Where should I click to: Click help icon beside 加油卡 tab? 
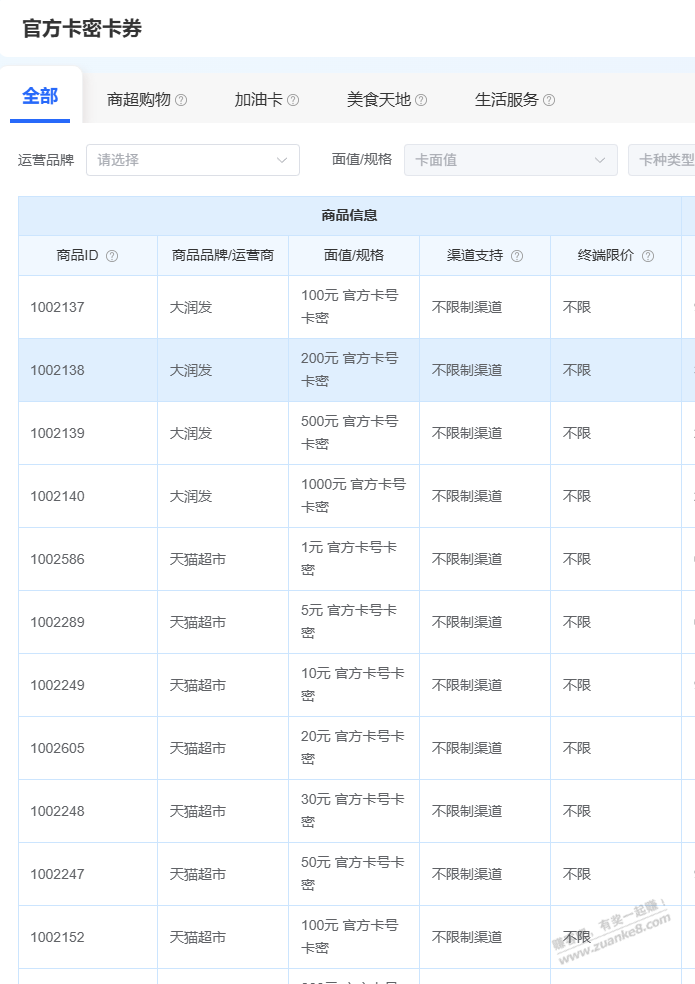[293, 100]
